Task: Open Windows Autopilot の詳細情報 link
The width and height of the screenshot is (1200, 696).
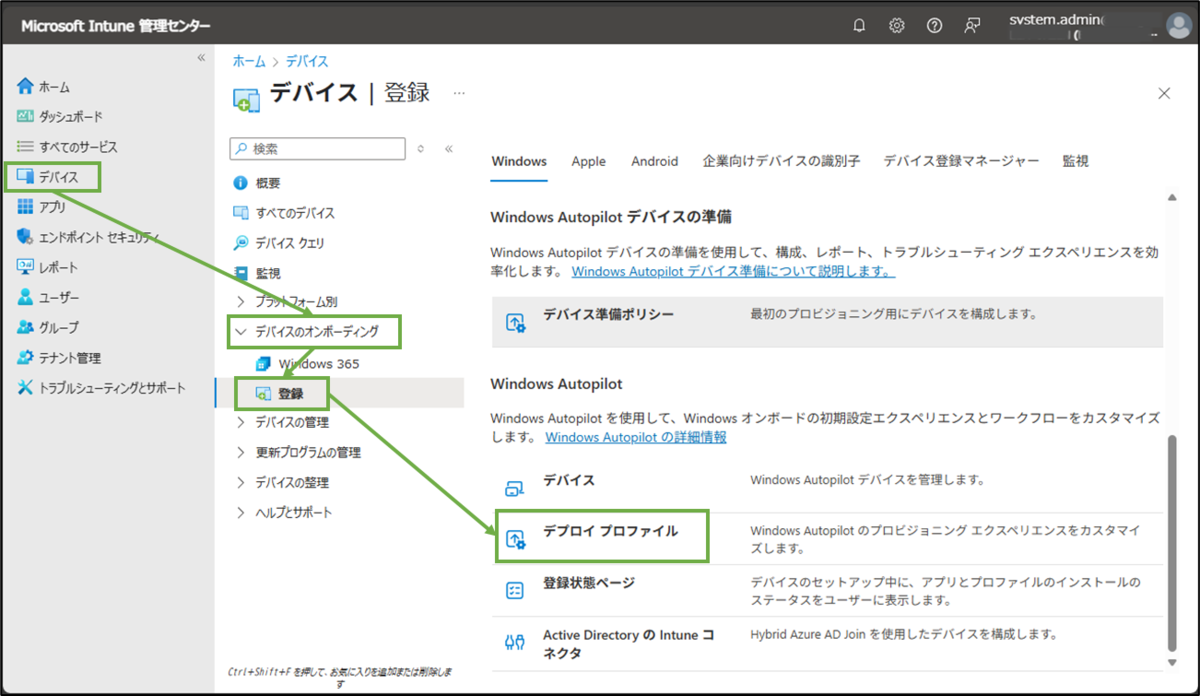Action: pos(636,437)
